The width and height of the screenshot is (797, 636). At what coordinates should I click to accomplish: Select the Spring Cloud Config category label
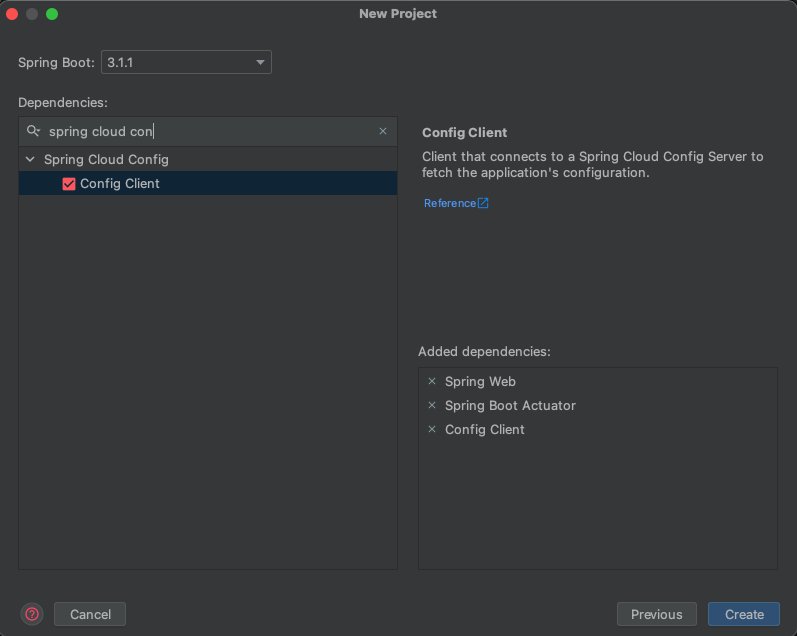106,160
